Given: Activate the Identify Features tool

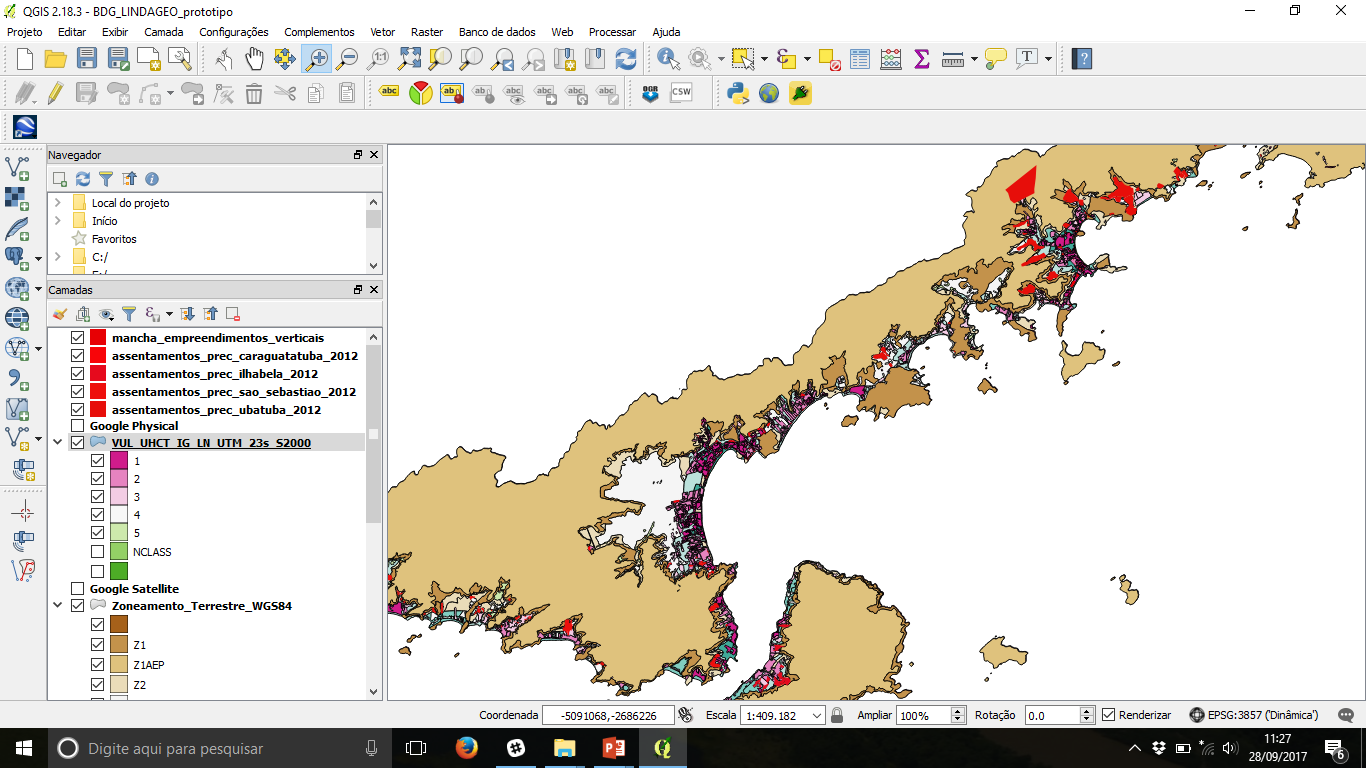Looking at the screenshot, I should coord(667,59).
